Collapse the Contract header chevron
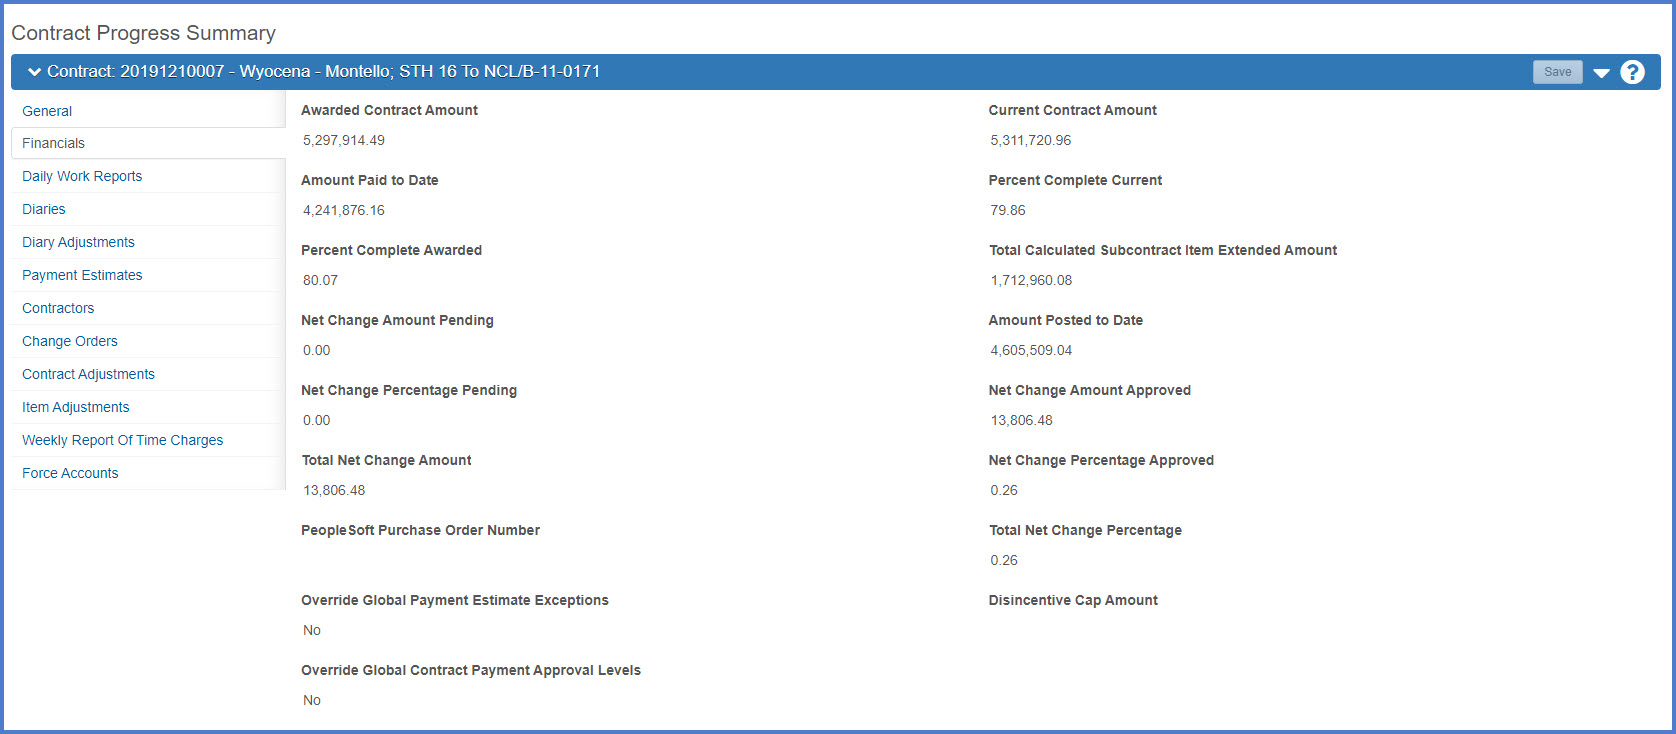This screenshot has height=734, width=1676. (x=35, y=72)
